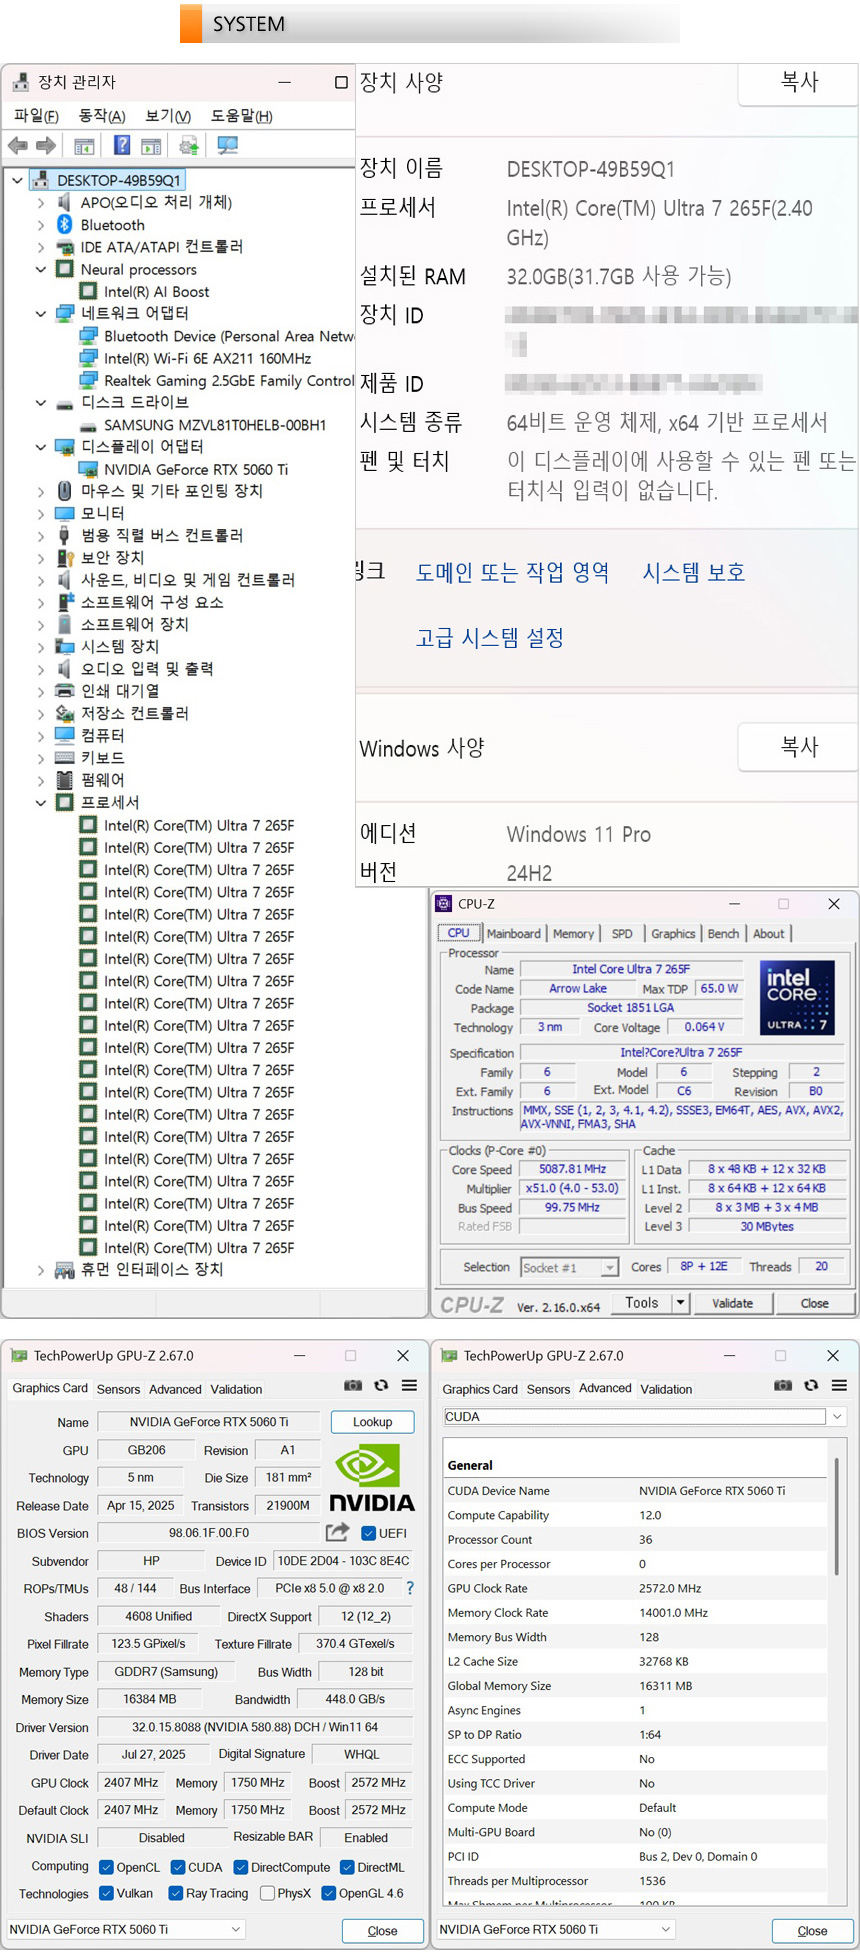Open the 동작(A) menu in Device Manager

(x=102, y=116)
